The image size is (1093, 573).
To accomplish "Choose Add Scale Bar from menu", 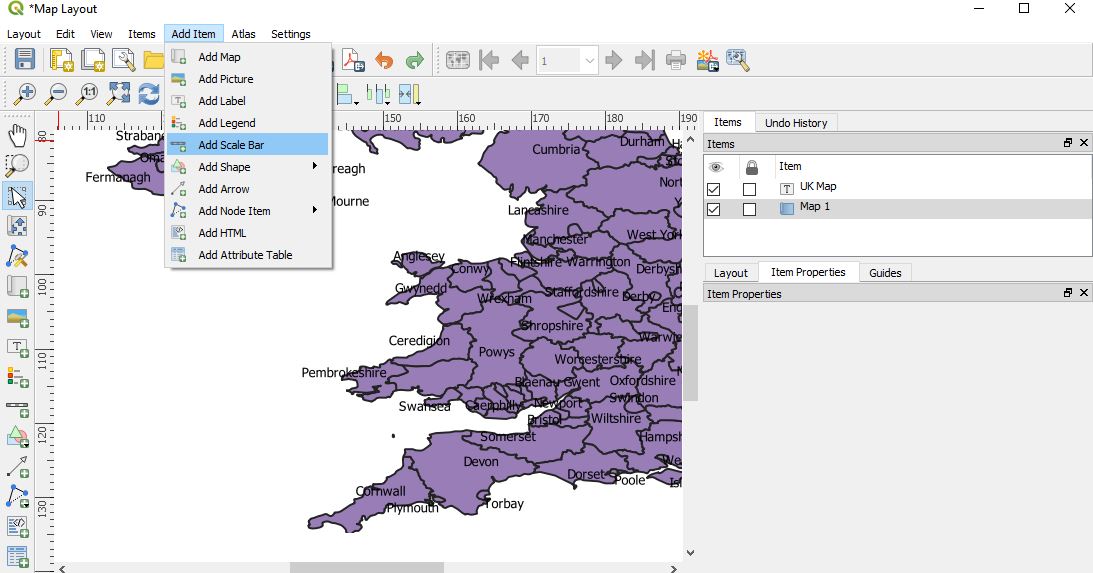I will pyautogui.click(x=231, y=145).
